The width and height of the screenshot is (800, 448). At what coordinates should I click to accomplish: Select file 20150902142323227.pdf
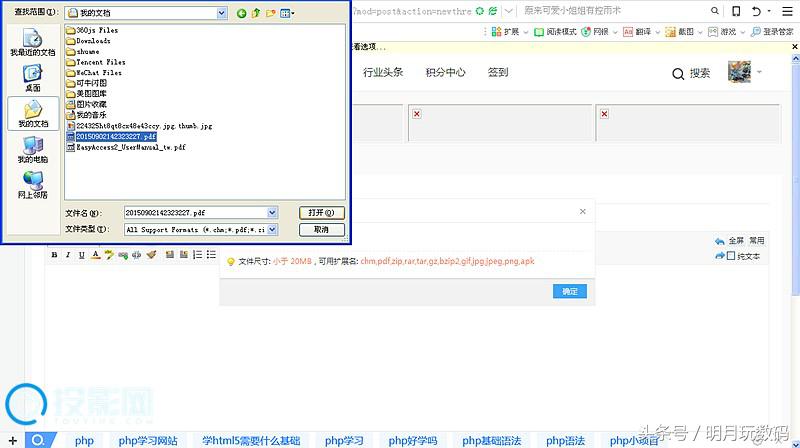[x=111, y=136]
